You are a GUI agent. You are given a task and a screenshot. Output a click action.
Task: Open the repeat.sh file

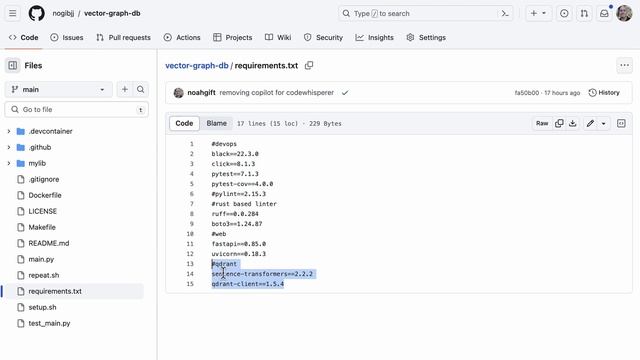(44, 275)
